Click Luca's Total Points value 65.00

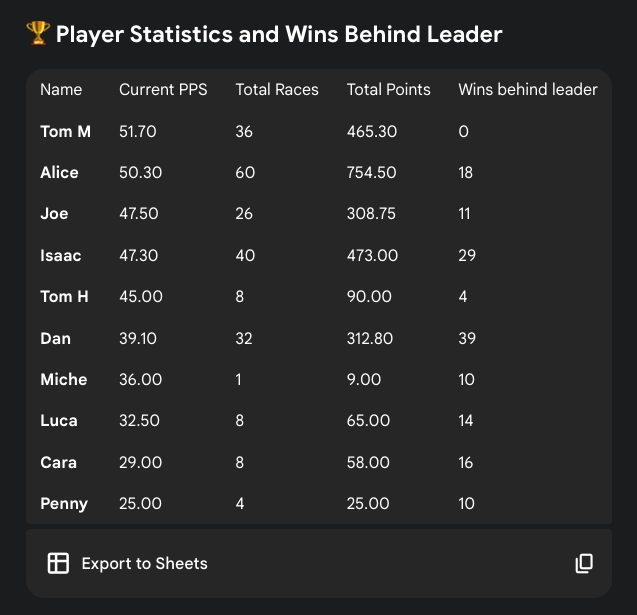[368, 421]
